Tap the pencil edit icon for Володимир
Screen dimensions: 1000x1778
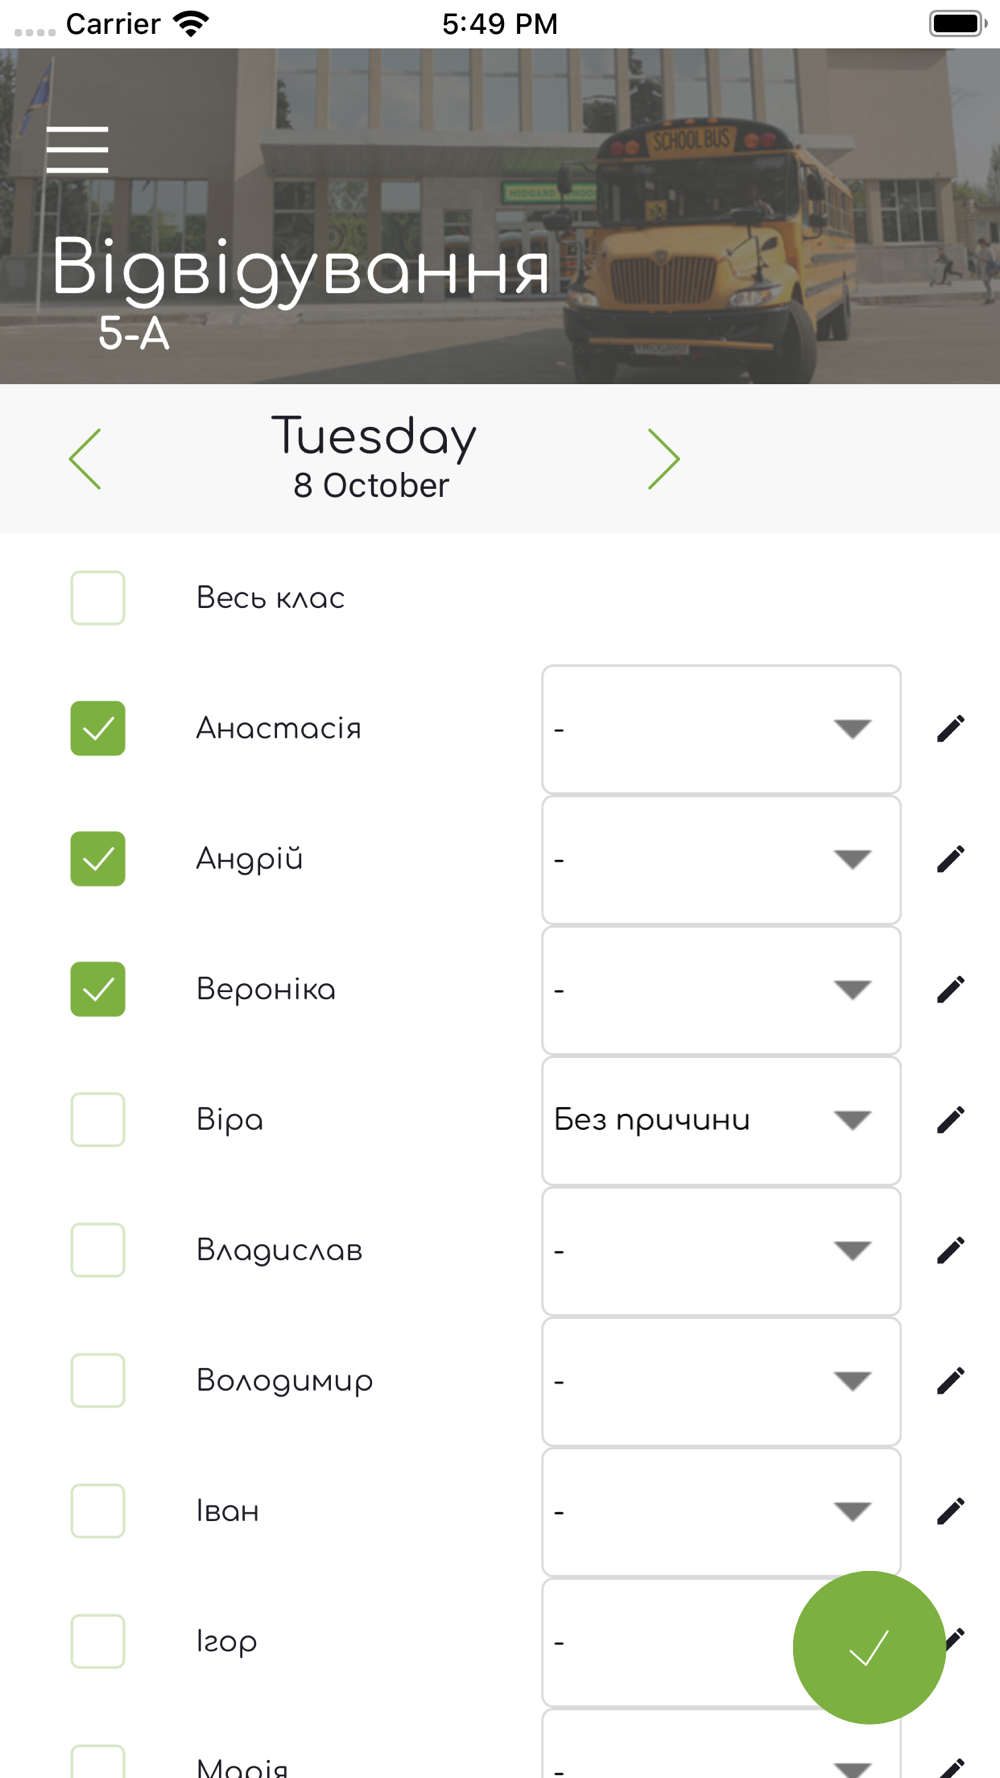coord(950,1381)
